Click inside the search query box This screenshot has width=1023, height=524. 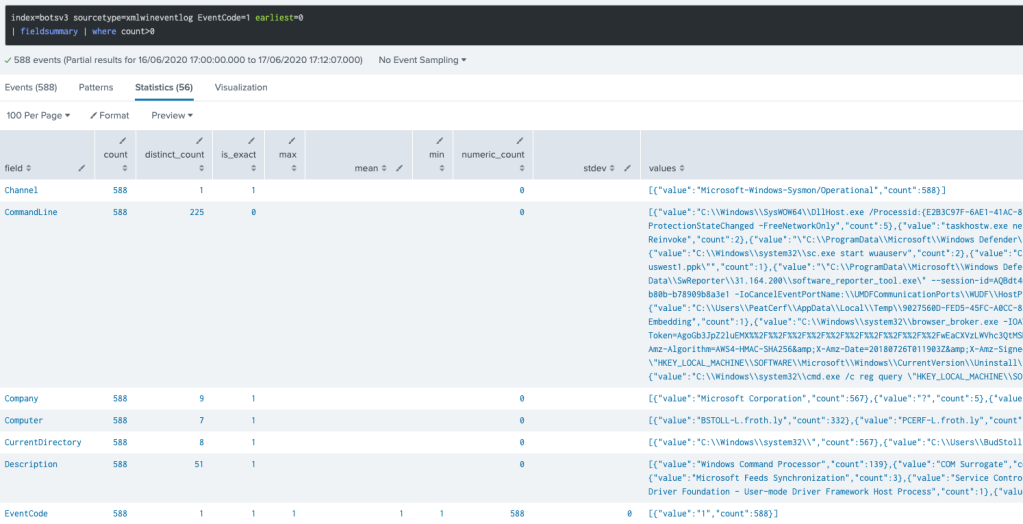coord(500,24)
